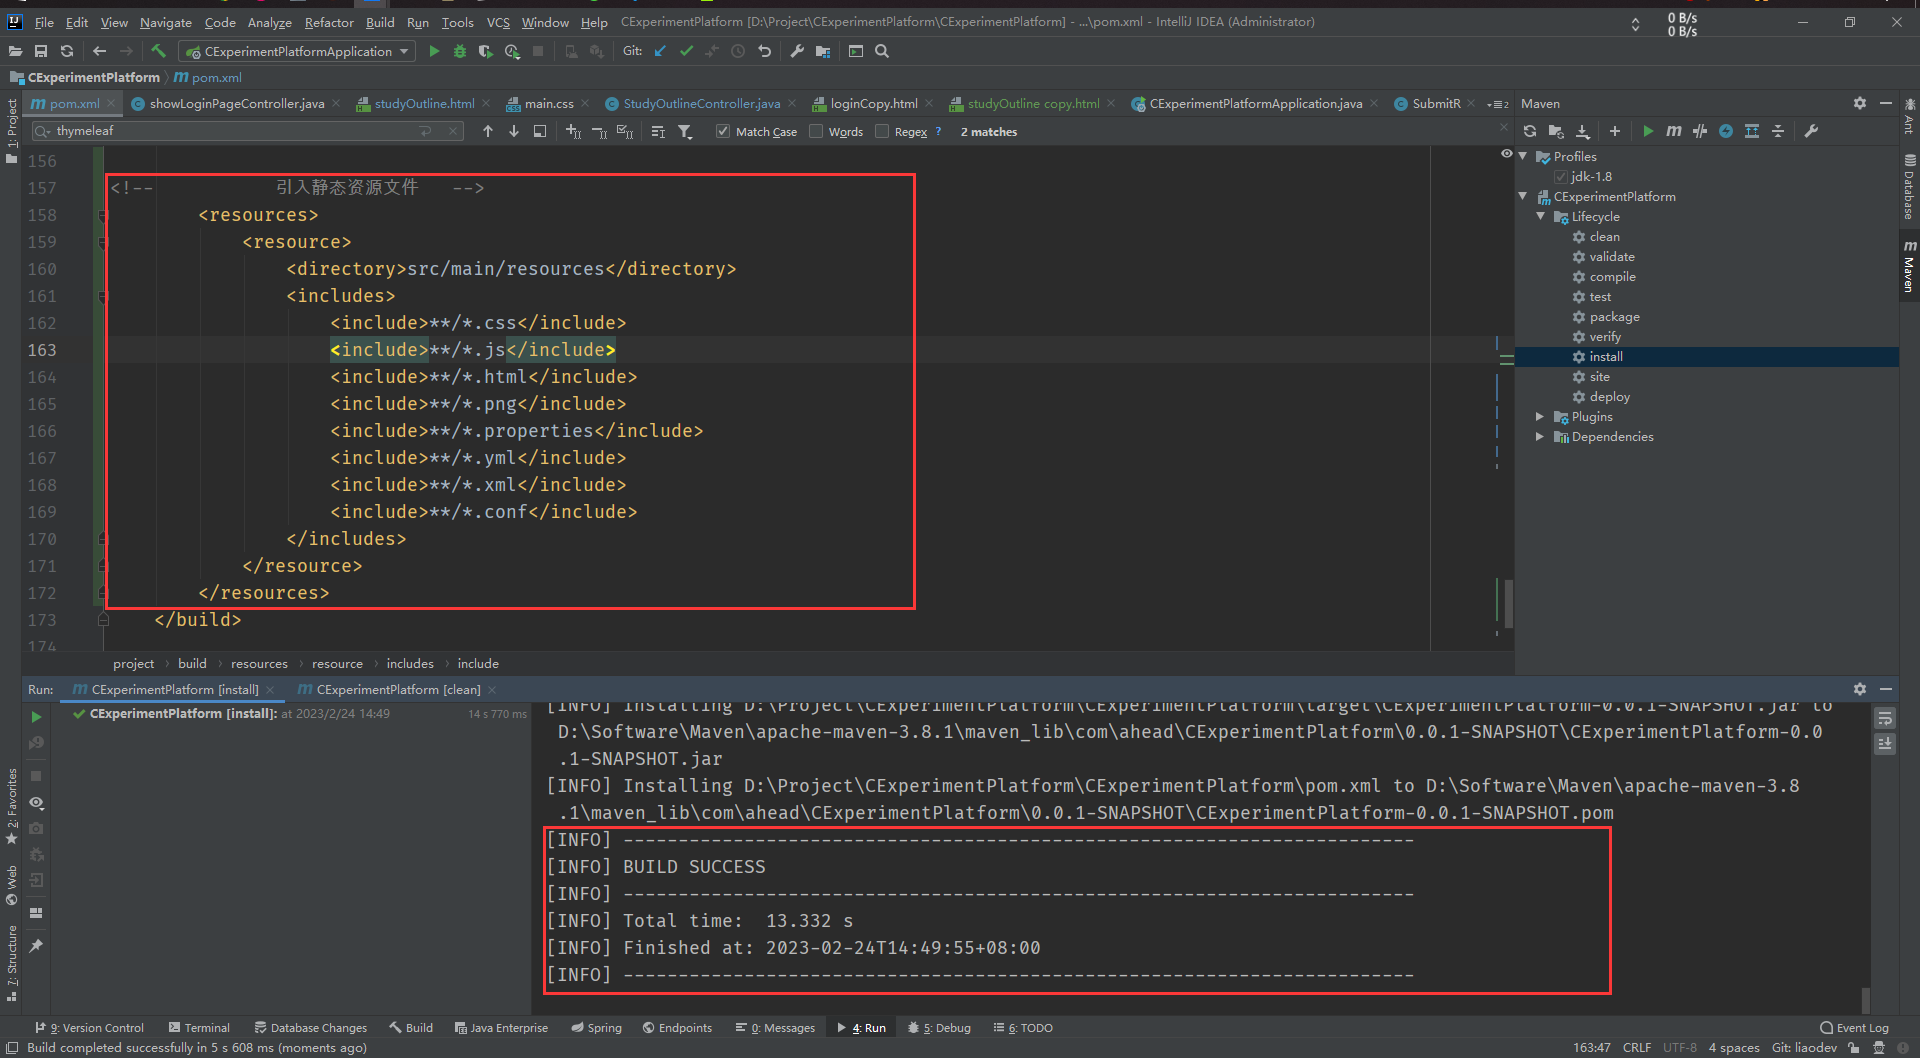The height and width of the screenshot is (1058, 1920).
Task: Commit changes via the Git checkmark icon
Action: [x=687, y=51]
